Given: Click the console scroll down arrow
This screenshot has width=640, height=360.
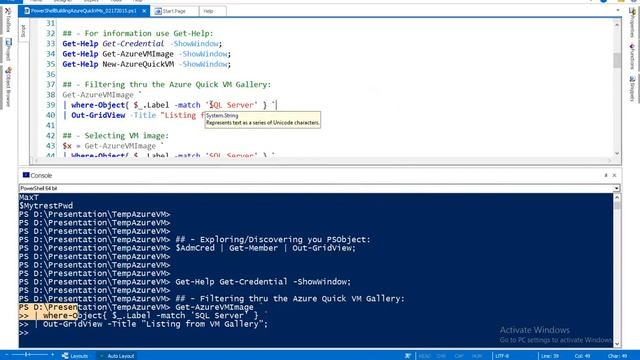Looking at the screenshot, I should click(617, 344).
